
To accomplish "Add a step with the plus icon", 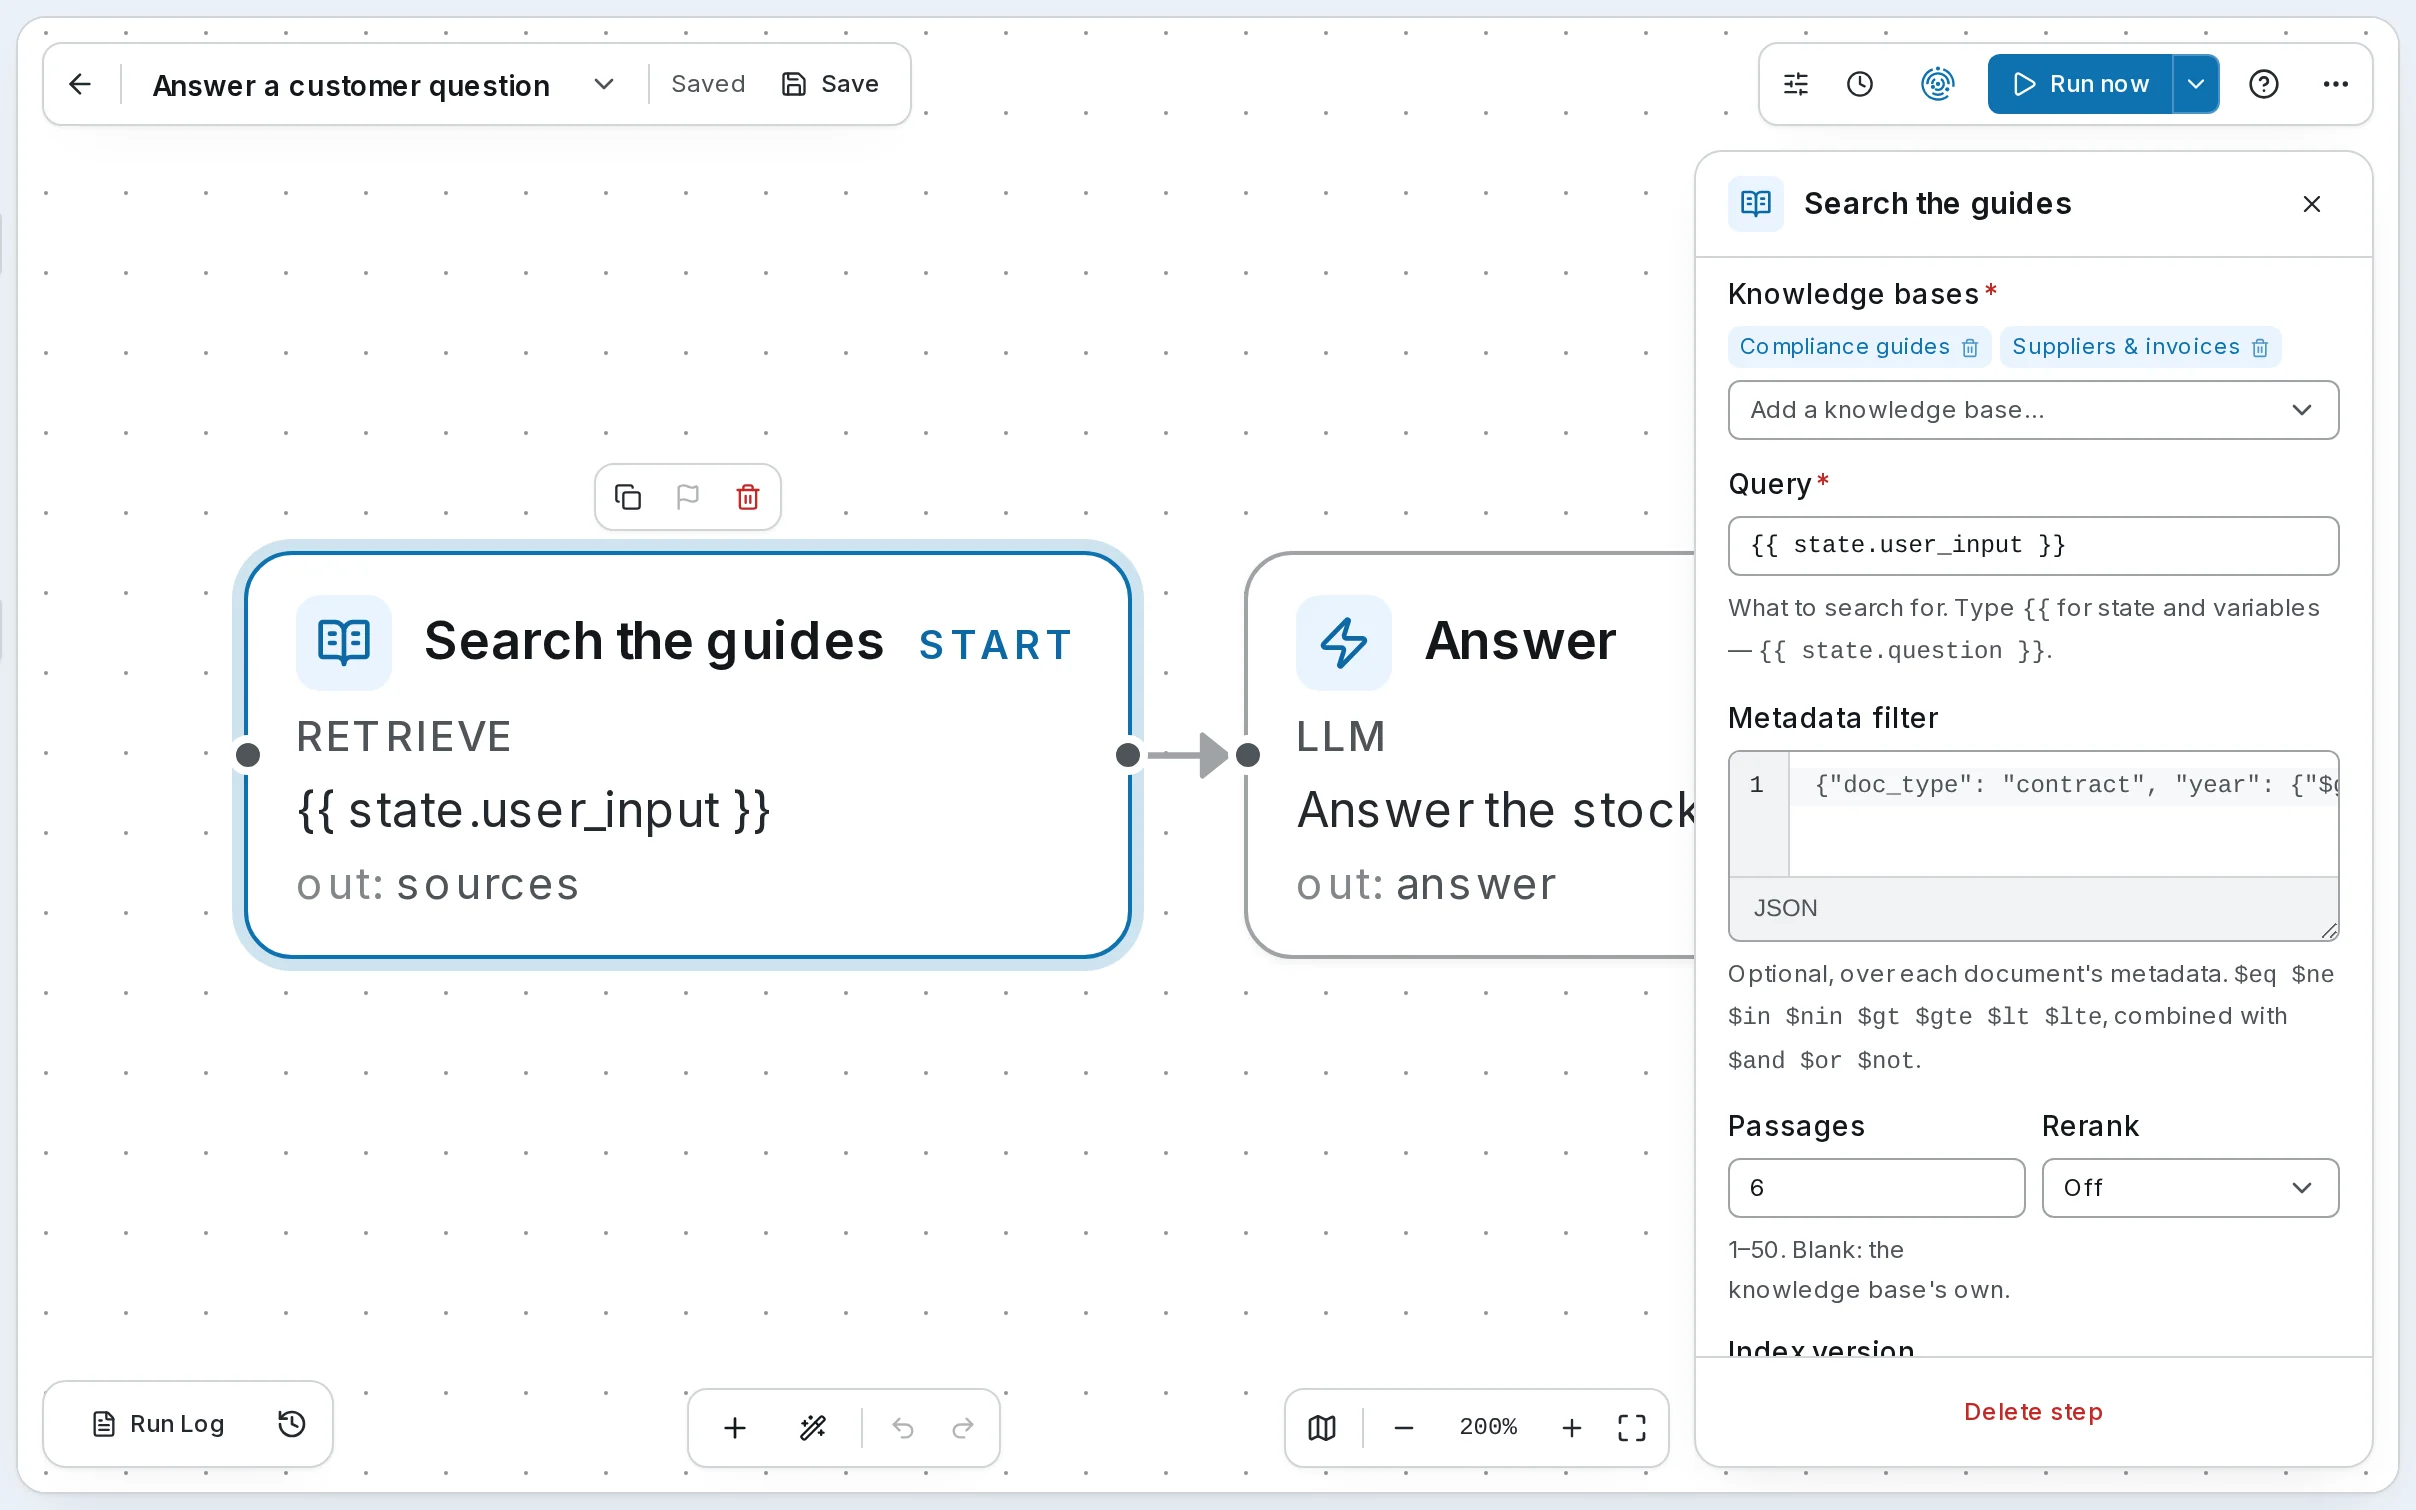I will (x=735, y=1428).
